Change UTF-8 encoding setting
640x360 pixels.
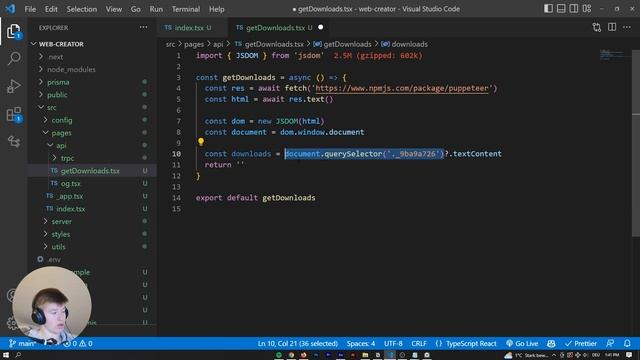click(x=393, y=344)
